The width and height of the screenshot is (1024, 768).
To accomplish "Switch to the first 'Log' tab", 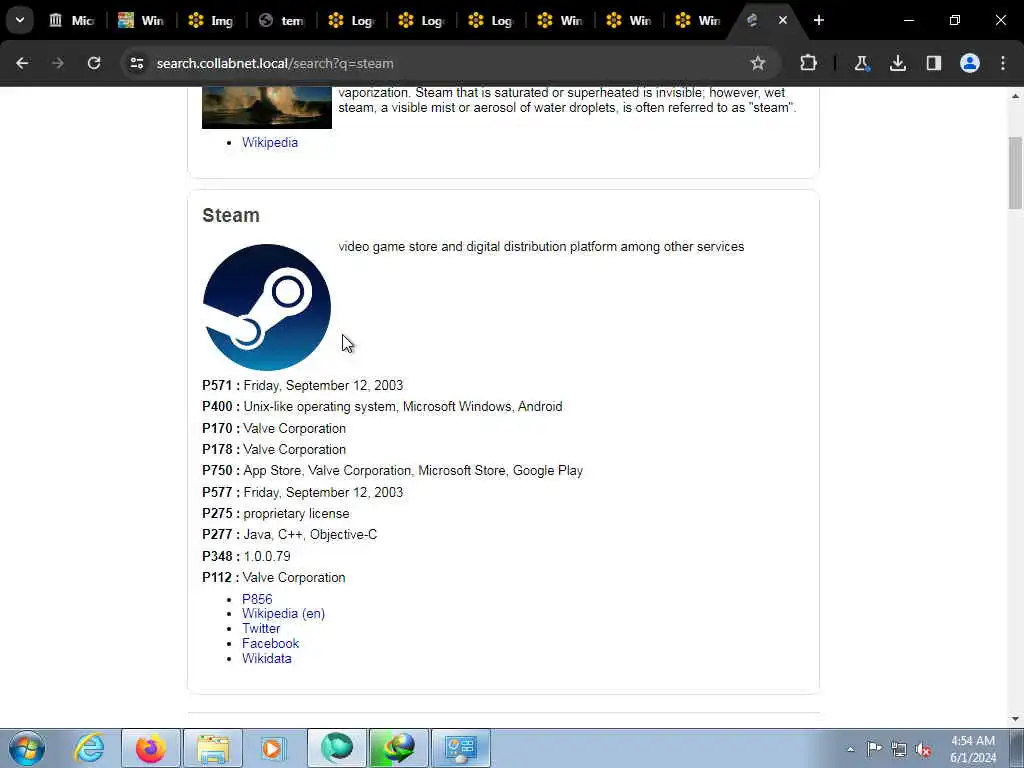I will coord(351,20).
